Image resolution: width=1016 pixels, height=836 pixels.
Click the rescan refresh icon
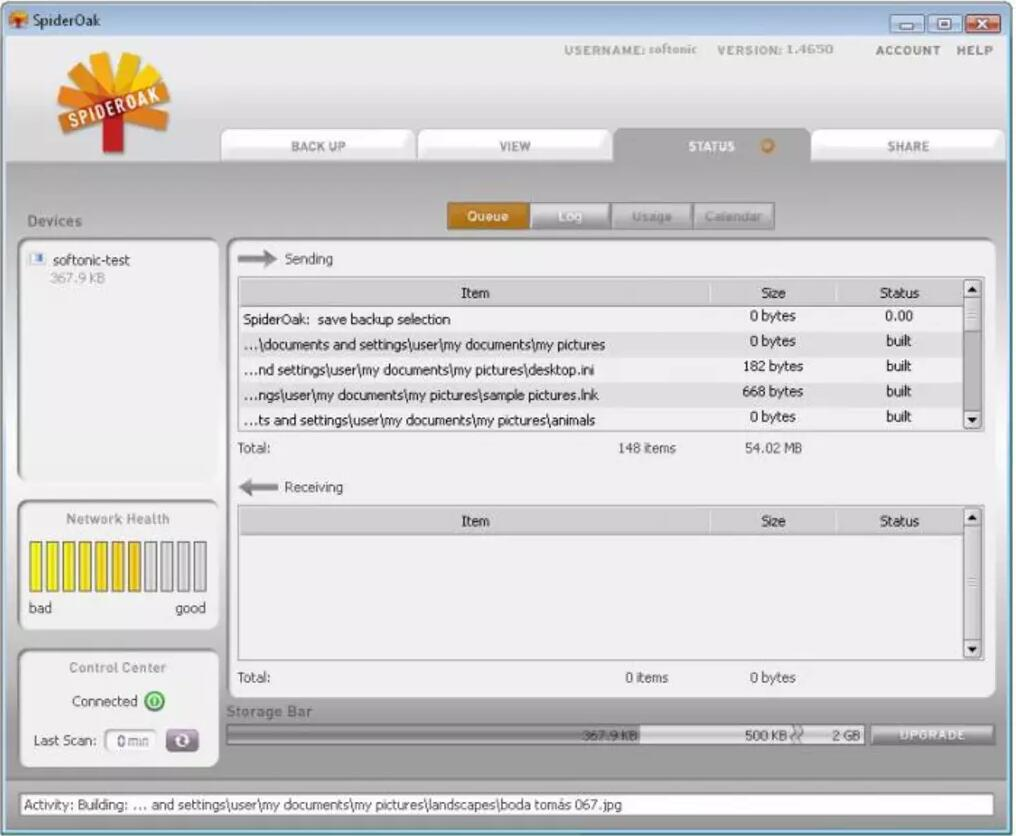[x=182, y=741]
